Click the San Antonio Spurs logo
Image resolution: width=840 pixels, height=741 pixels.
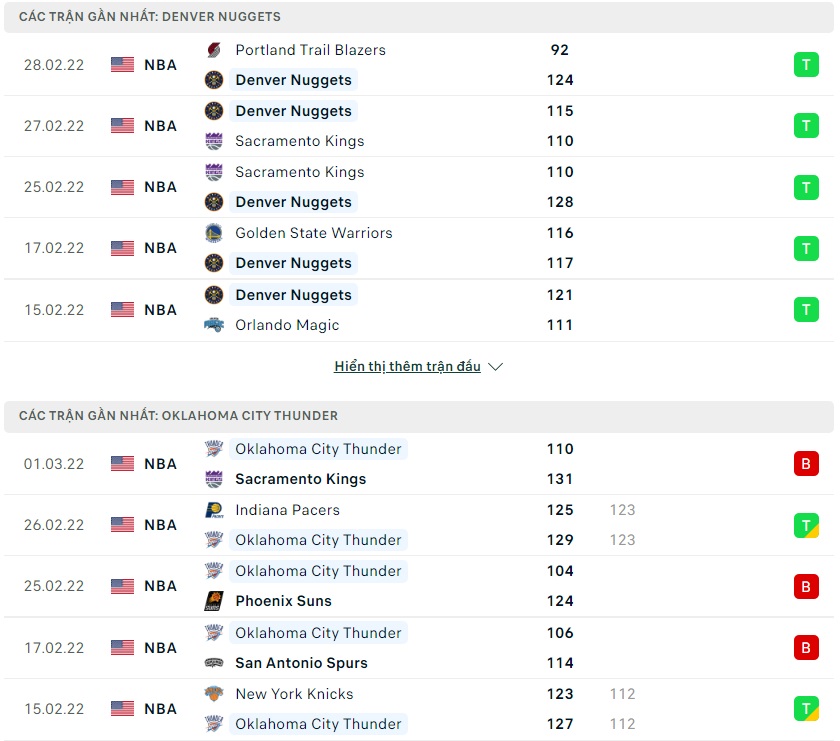pos(213,663)
